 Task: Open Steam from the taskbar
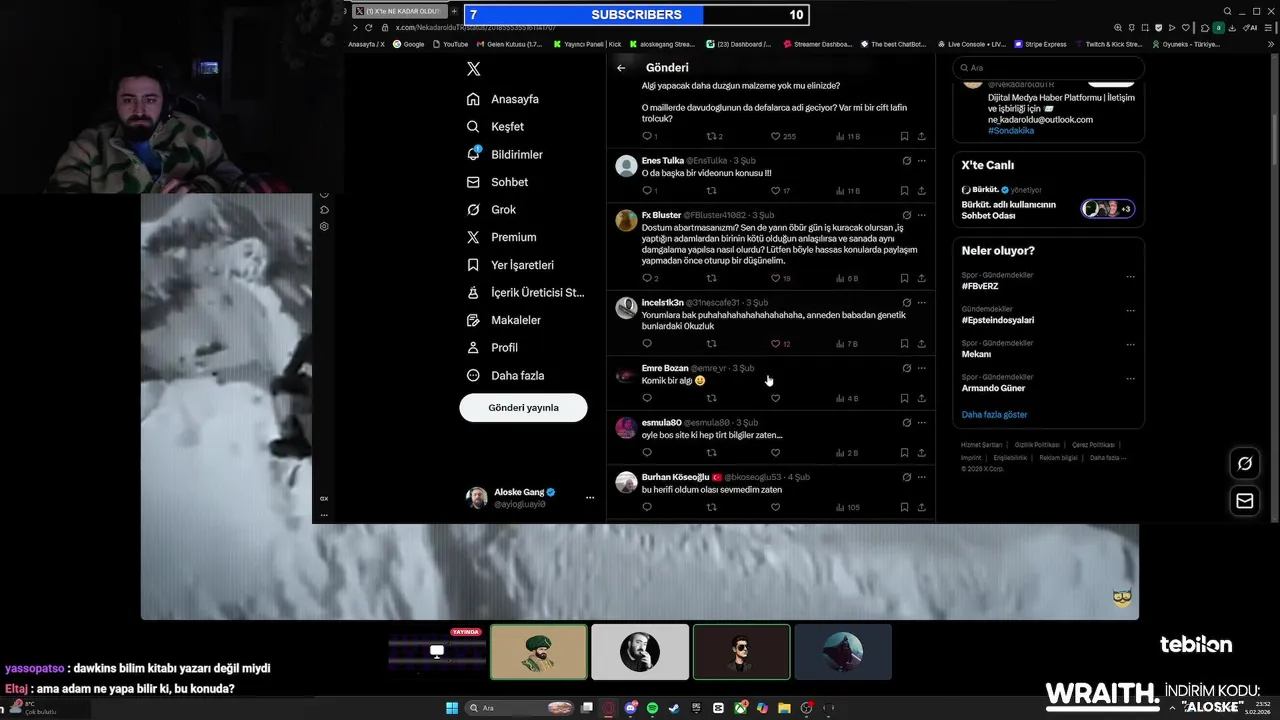pos(675,708)
